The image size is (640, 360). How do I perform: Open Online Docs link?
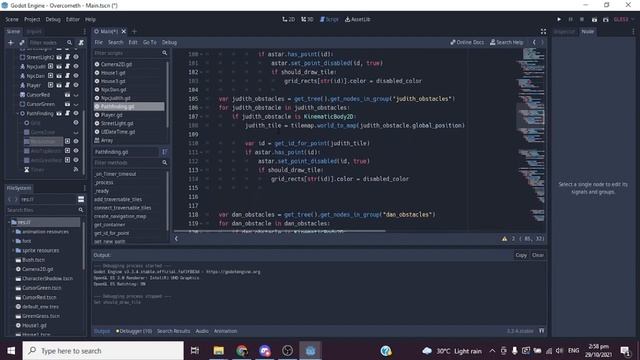point(467,42)
